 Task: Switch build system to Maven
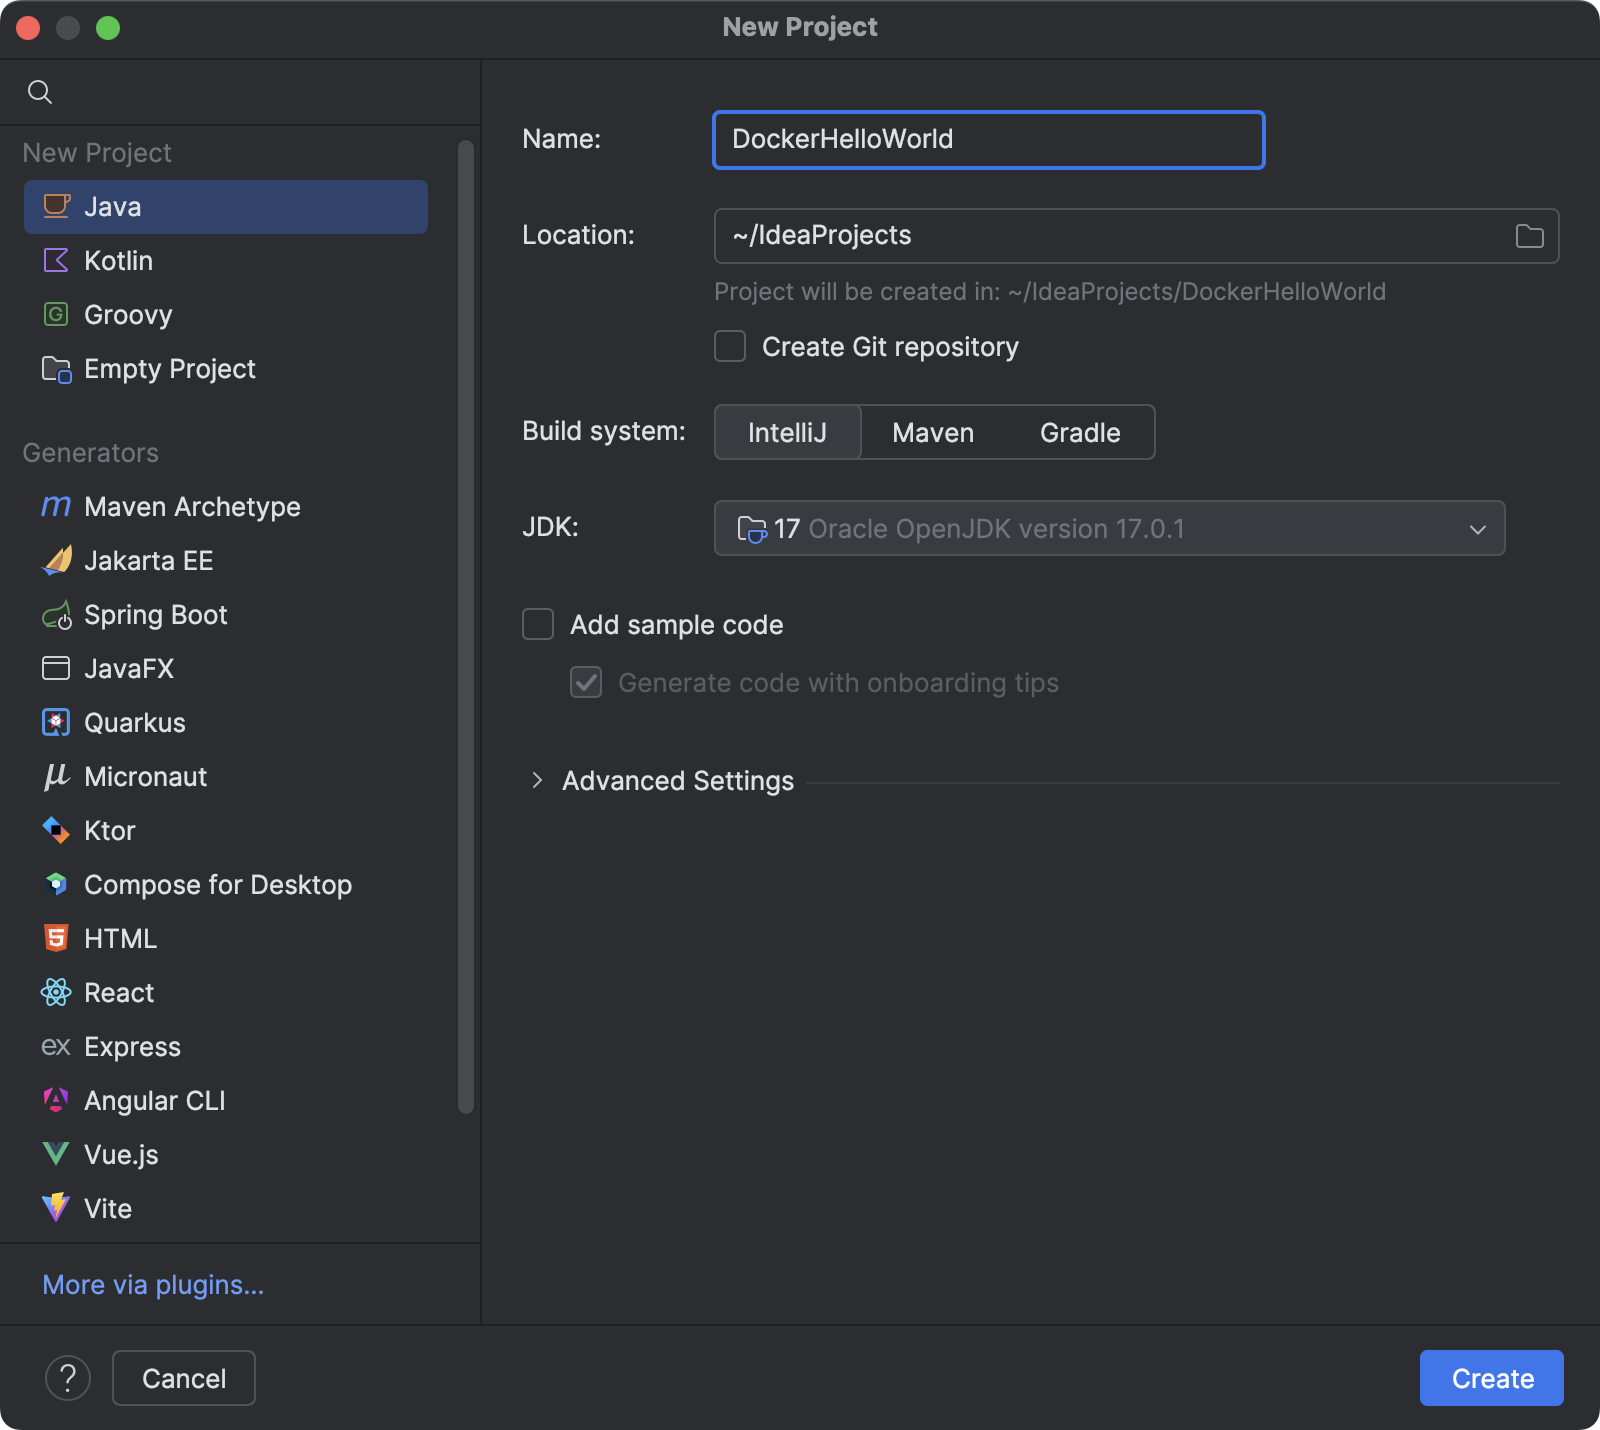932,432
